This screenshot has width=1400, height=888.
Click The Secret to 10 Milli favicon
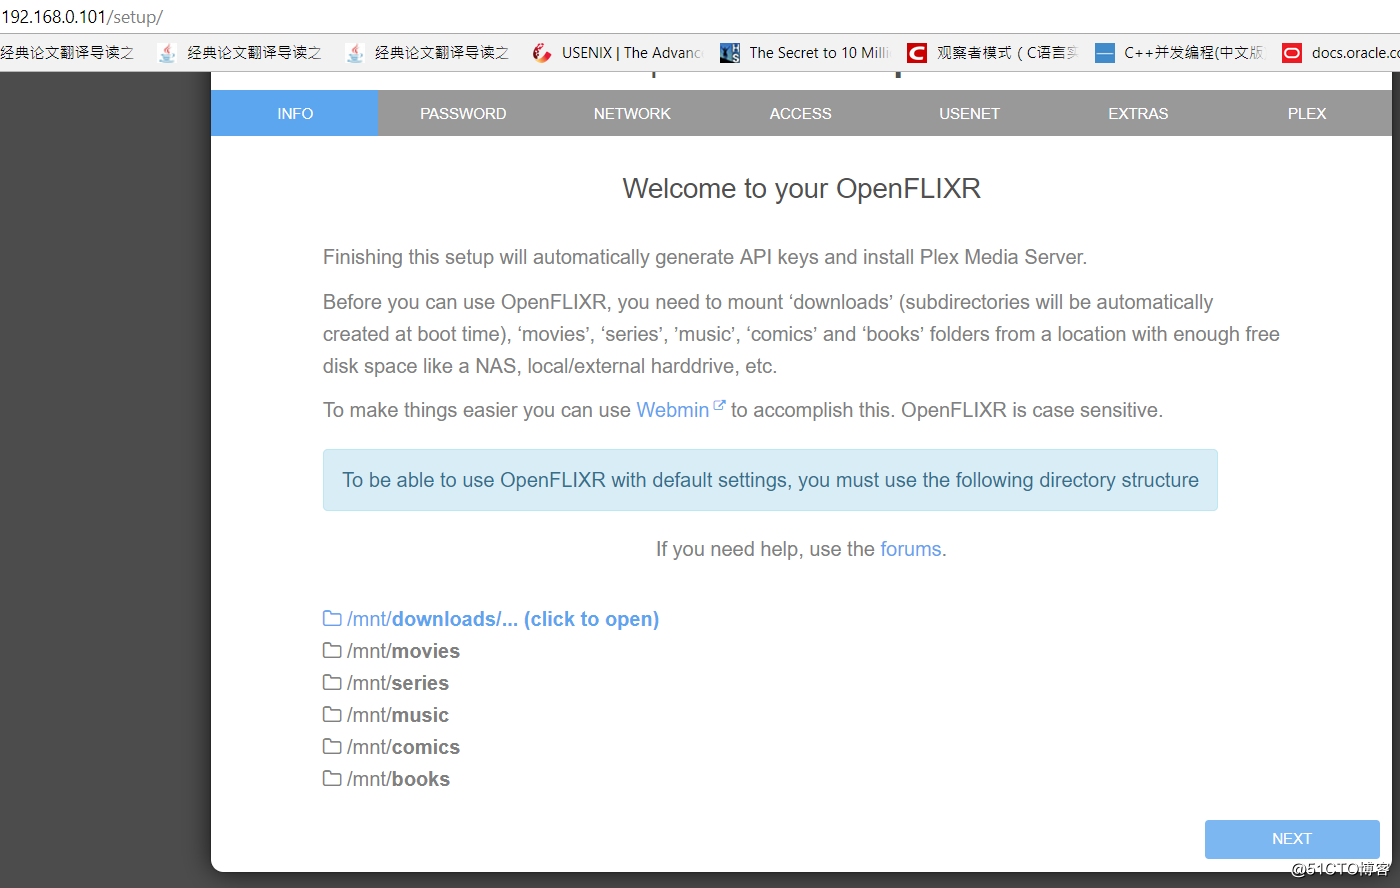coord(730,53)
